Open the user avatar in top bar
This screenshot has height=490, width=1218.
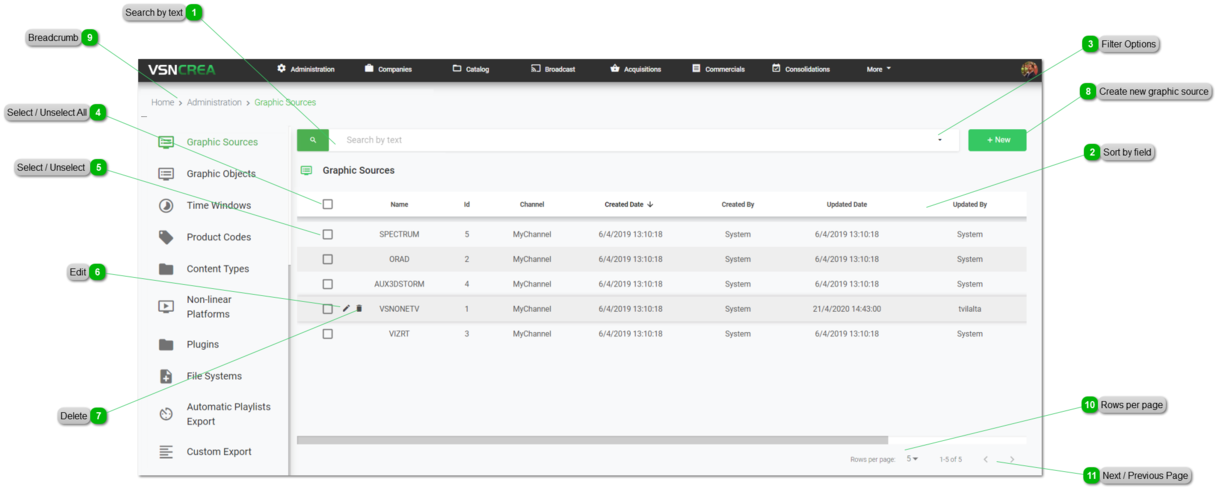pyautogui.click(x=1028, y=70)
